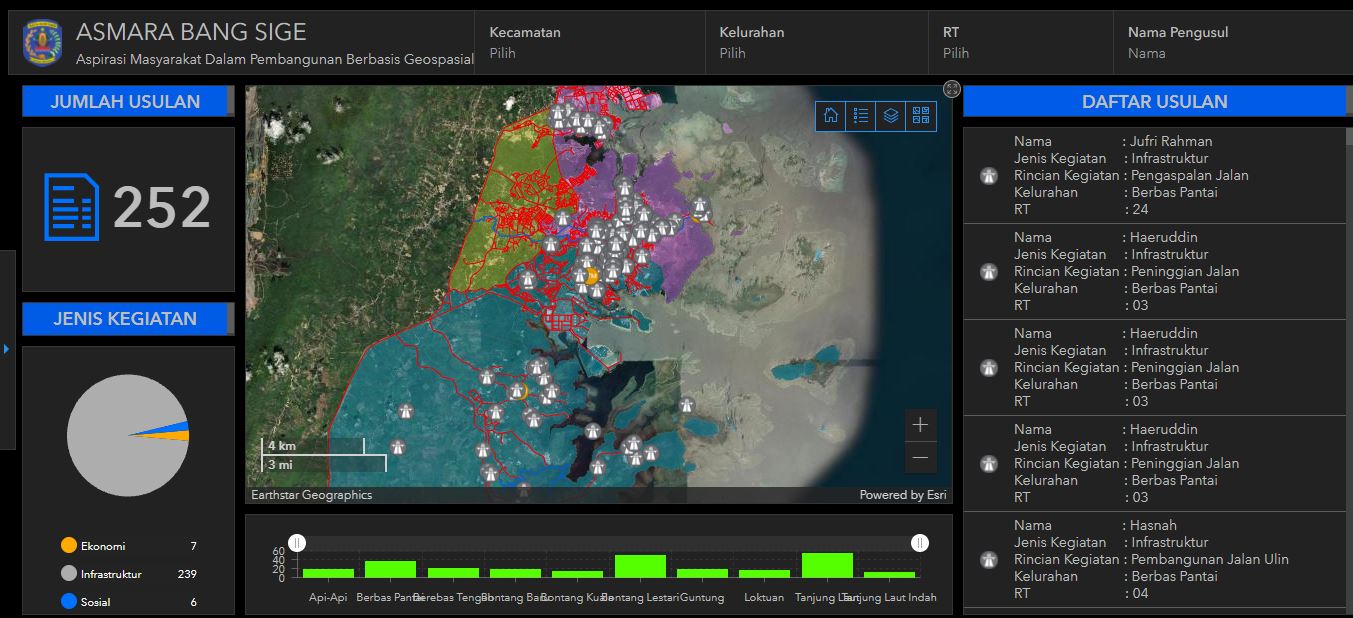Click the megaphone icon on Jufri Rahman's entry
Screen dimensions: 1353x618
pos(988,175)
